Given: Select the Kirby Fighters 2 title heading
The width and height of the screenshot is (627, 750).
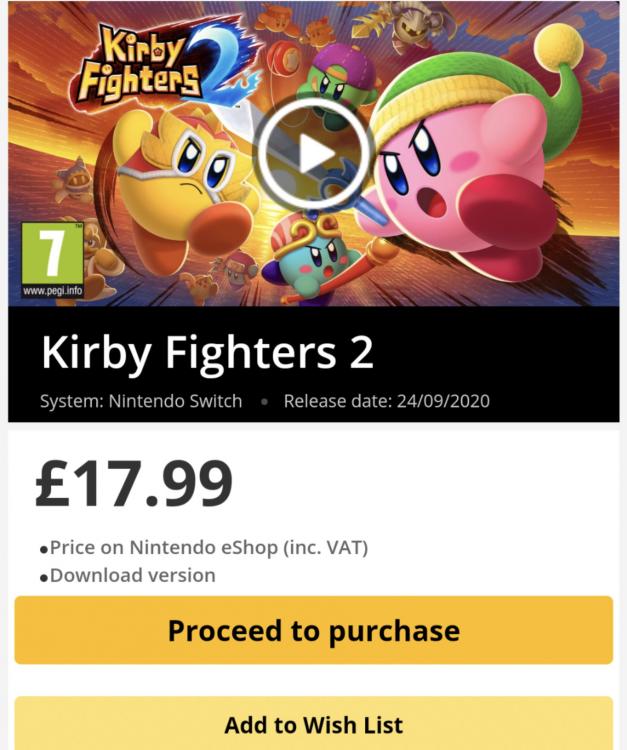Looking at the screenshot, I should [207, 352].
